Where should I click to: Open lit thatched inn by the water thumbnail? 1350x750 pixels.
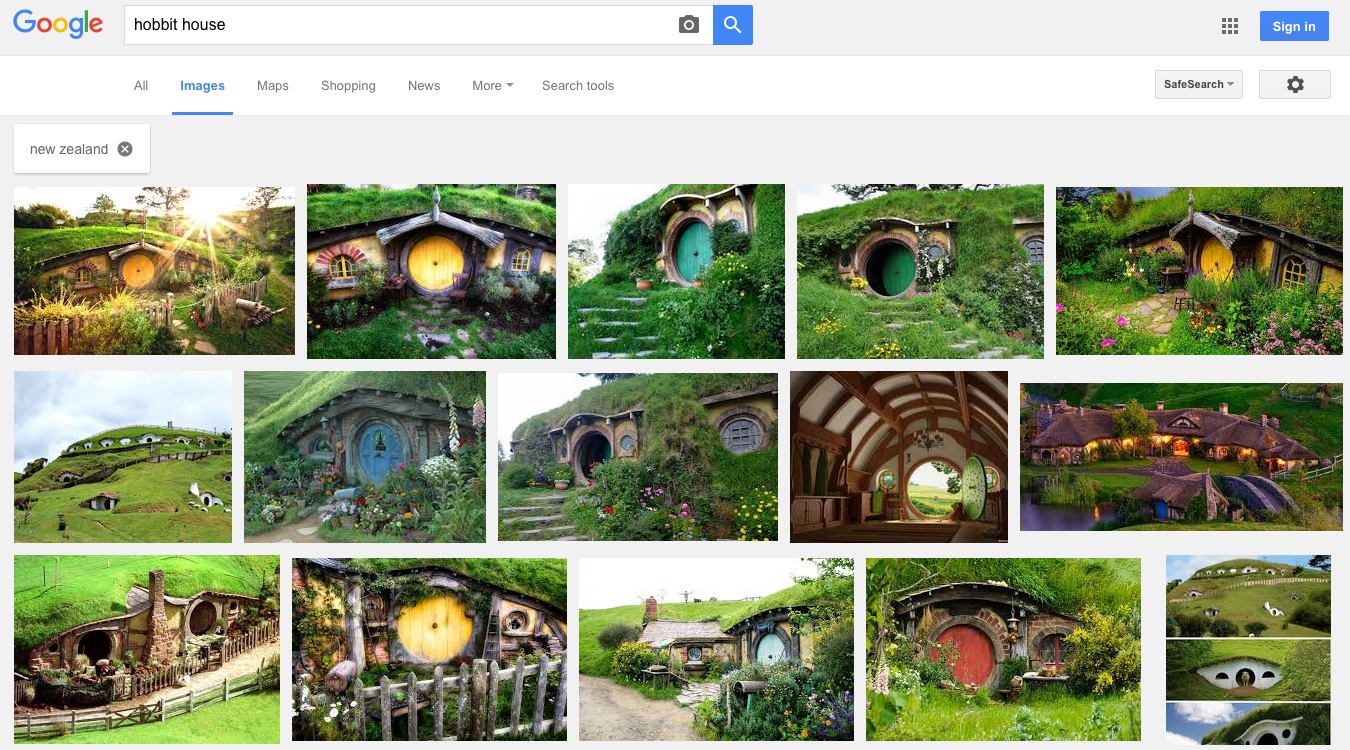click(1181, 457)
